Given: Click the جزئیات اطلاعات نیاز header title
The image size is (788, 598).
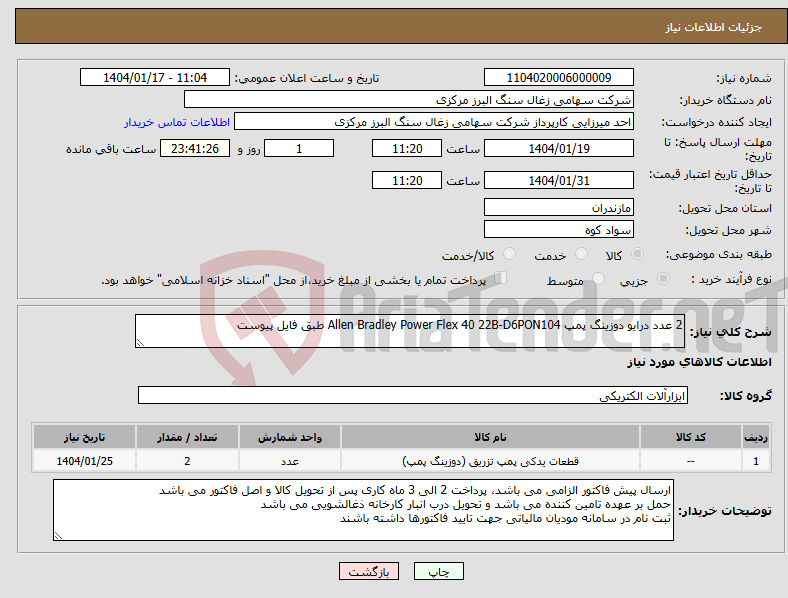Looking at the screenshot, I should point(714,27).
